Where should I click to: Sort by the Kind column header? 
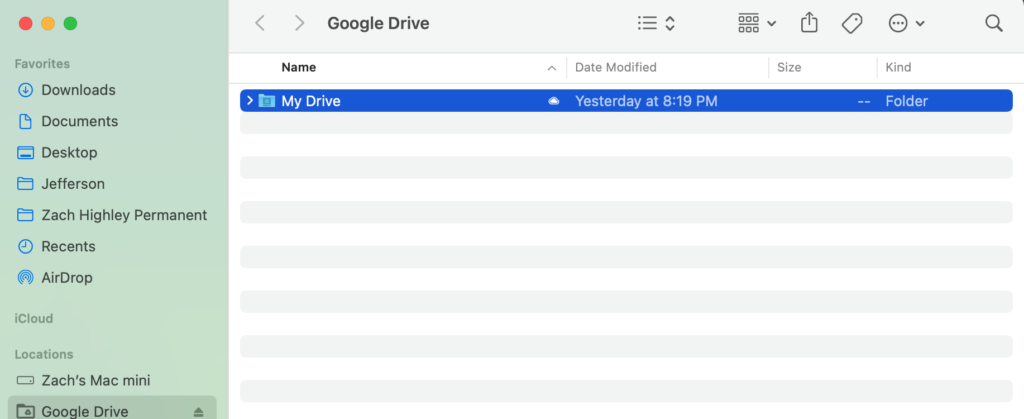898,67
